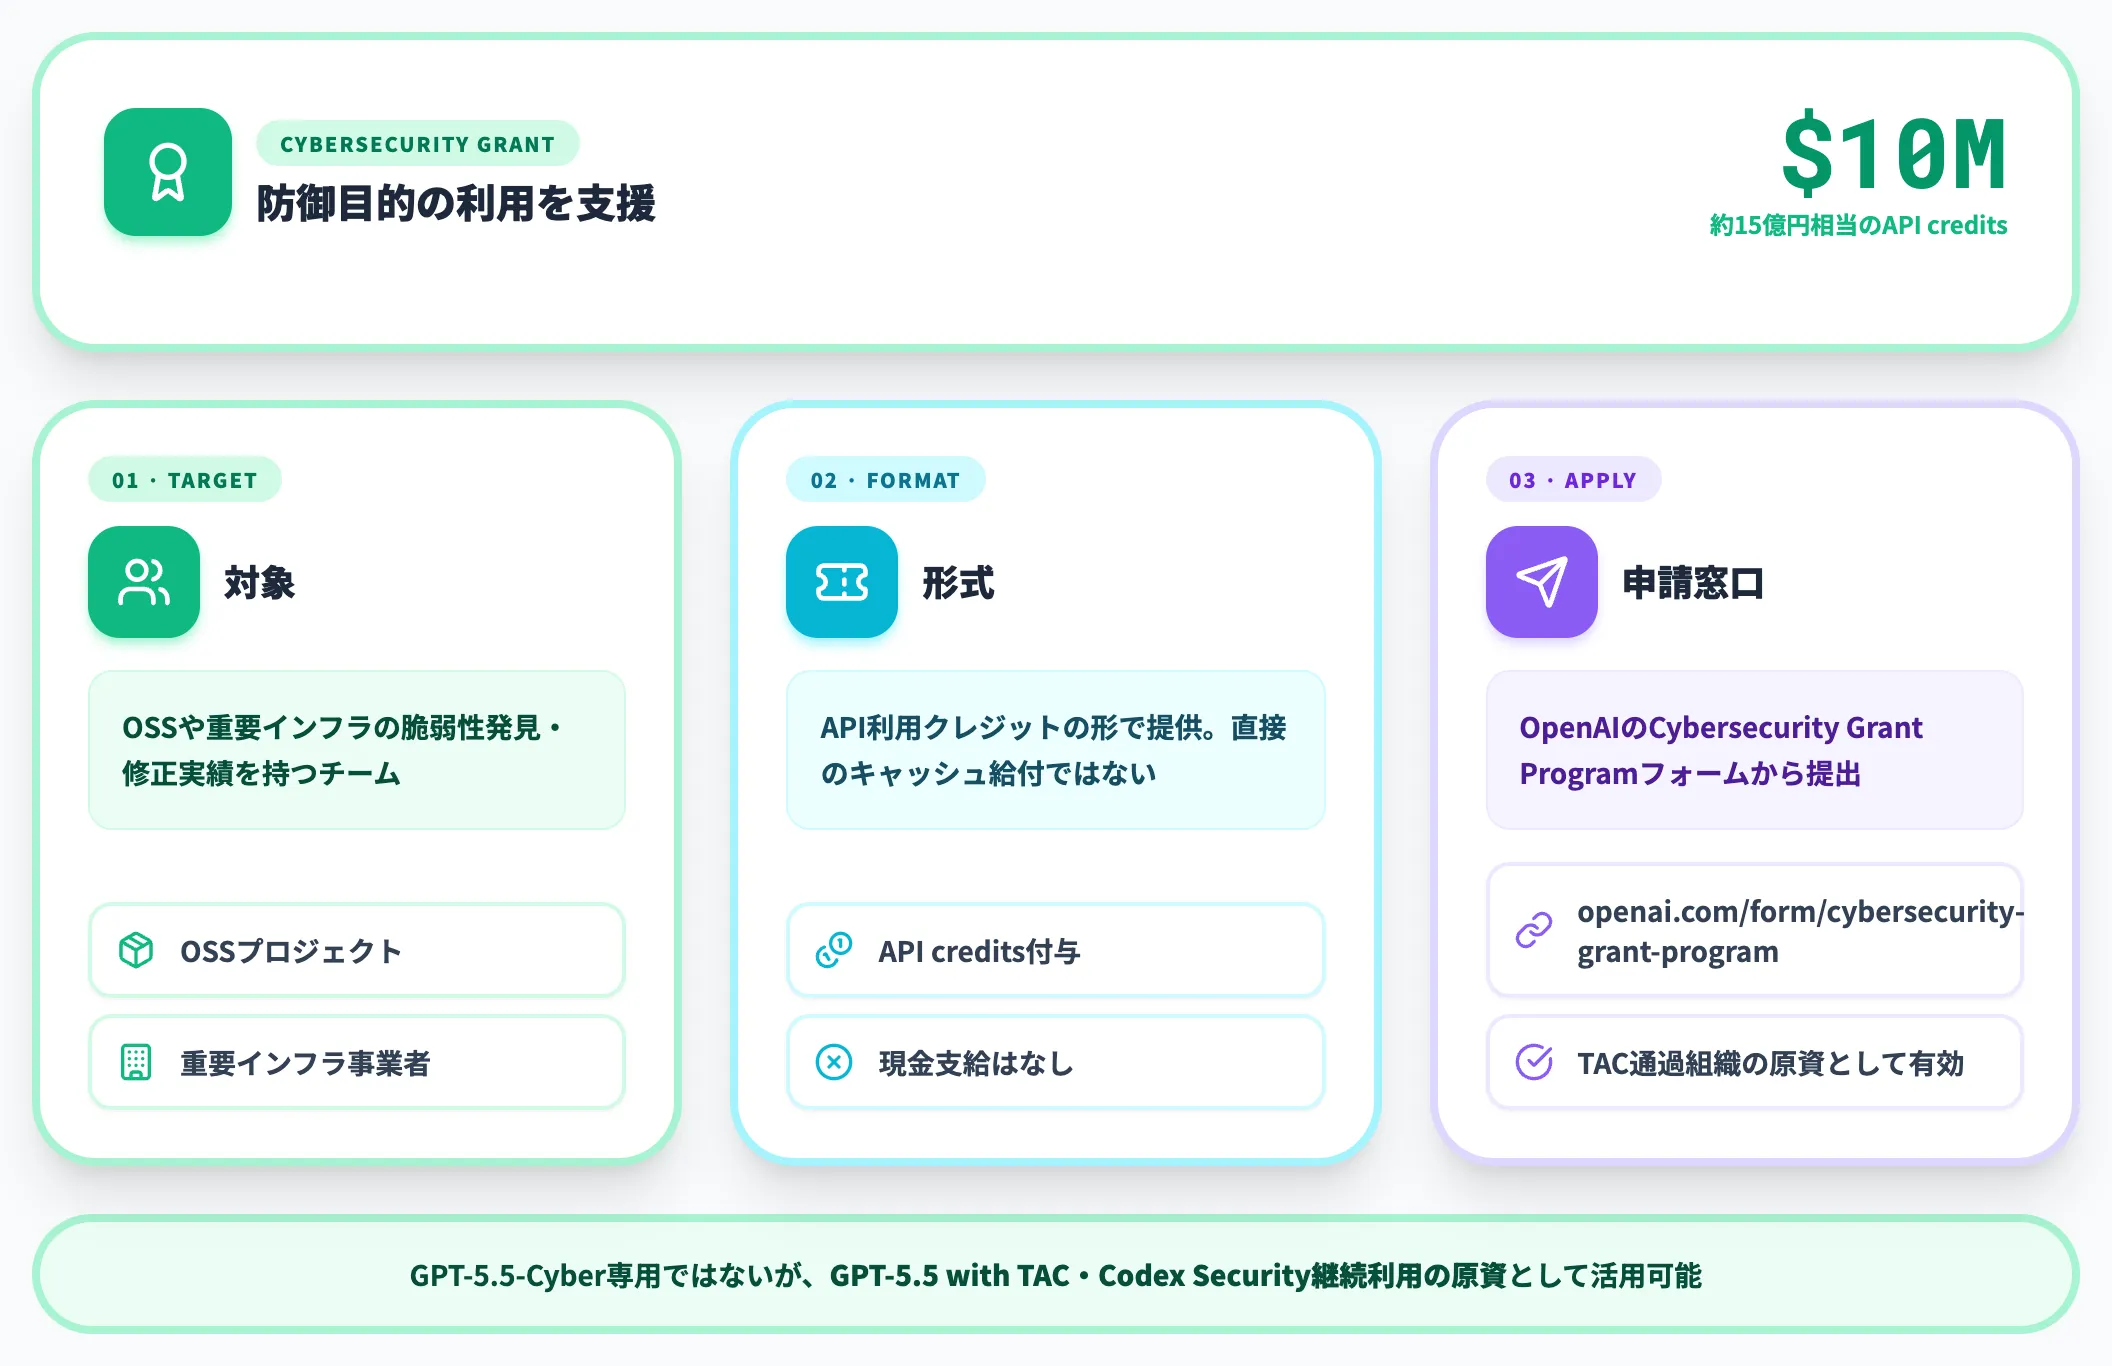Click the cube icon next to OSSプロジェクト
The width and height of the screenshot is (2112, 1366).
coord(136,950)
